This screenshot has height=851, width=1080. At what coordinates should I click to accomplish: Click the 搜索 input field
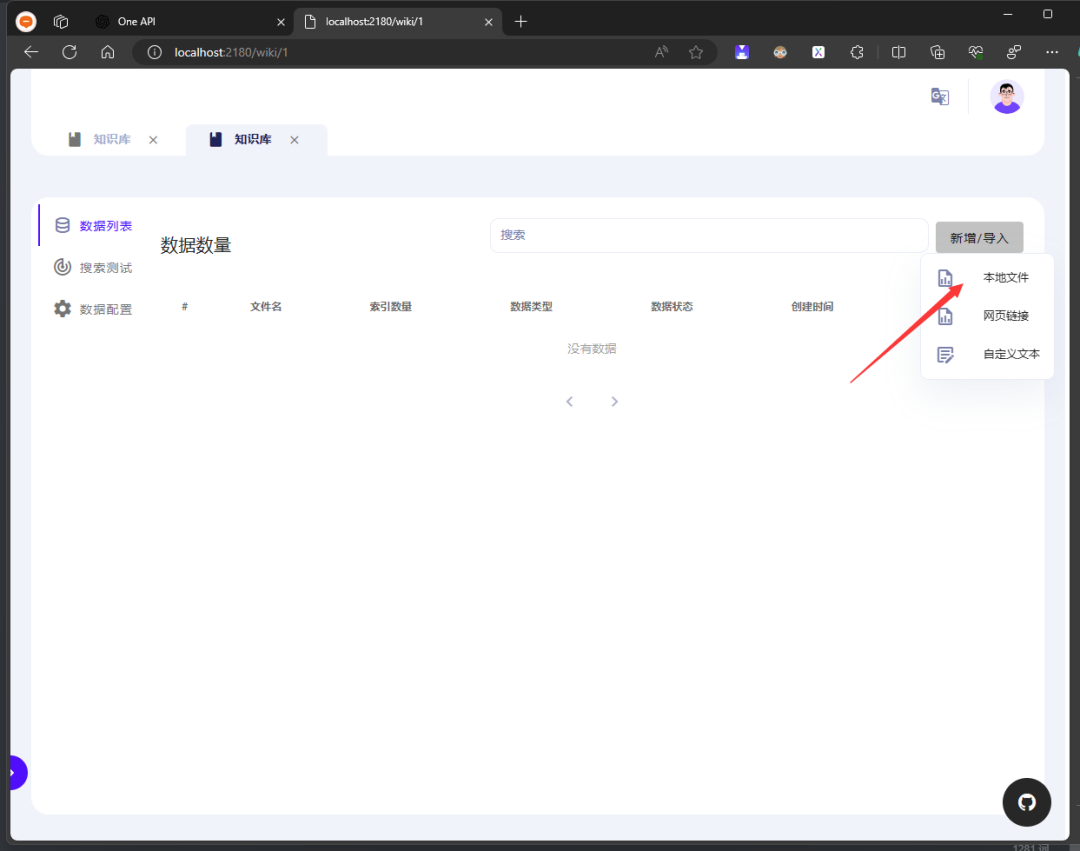point(708,235)
